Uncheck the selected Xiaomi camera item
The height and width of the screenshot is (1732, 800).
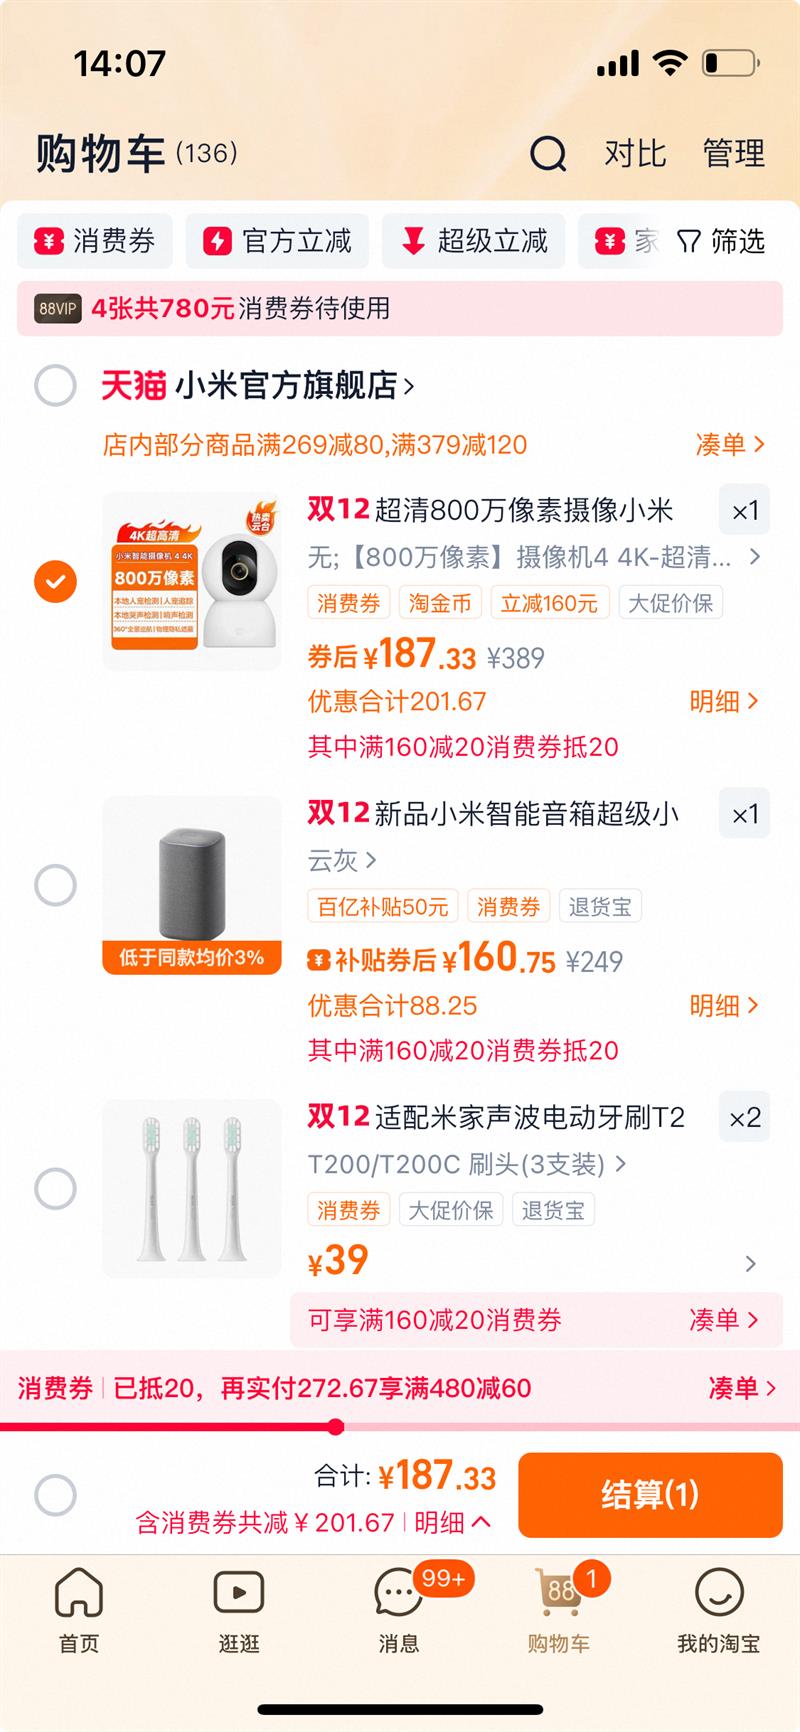(55, 581)
